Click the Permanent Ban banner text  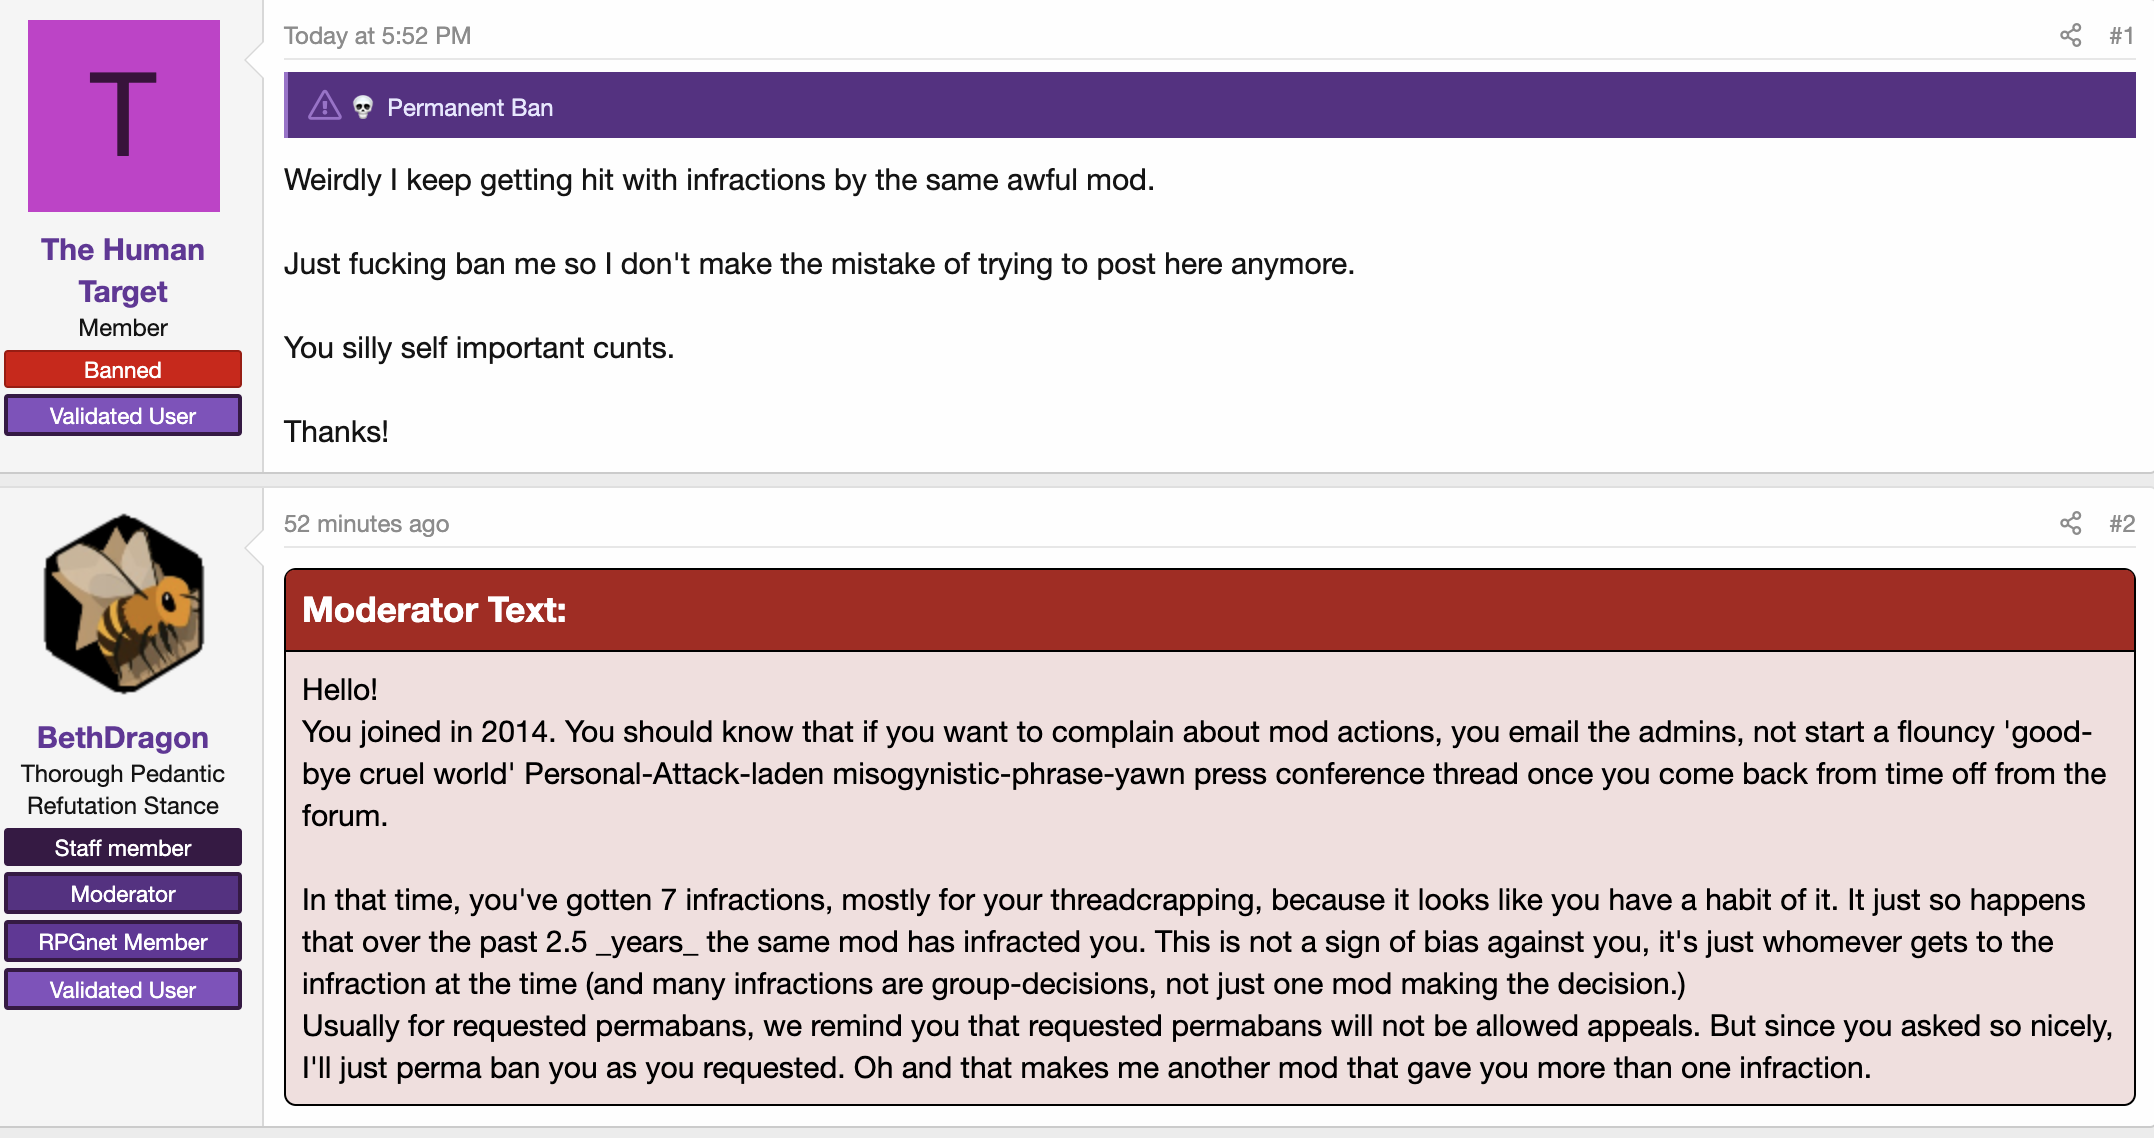tap(470, 107)
